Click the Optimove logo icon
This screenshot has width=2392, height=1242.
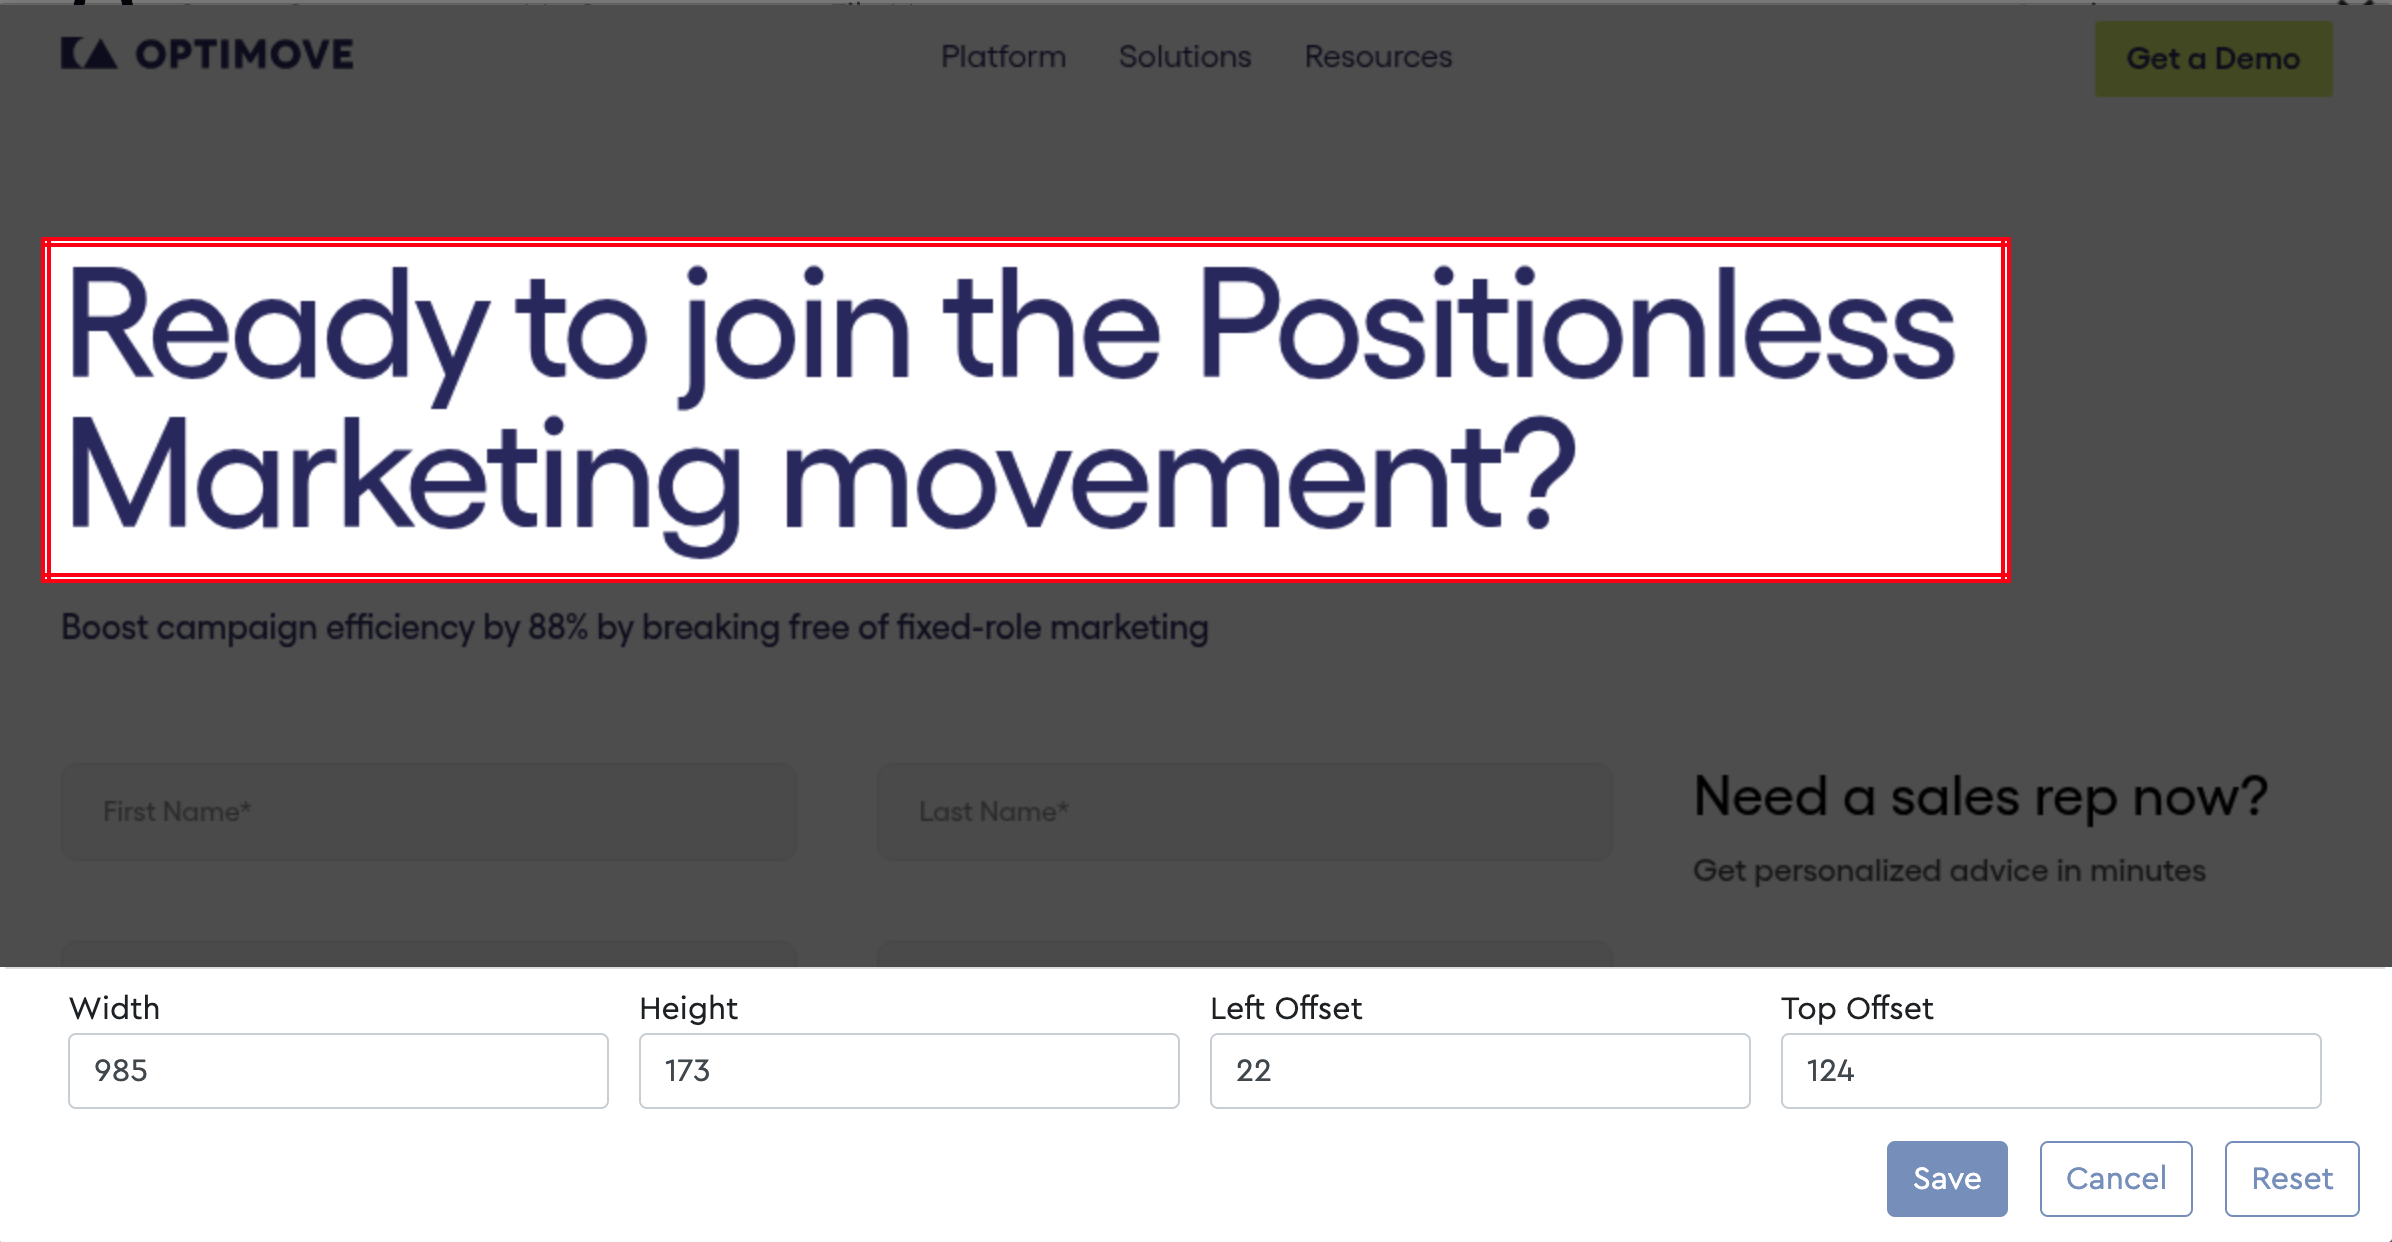(x=89, y=54)
